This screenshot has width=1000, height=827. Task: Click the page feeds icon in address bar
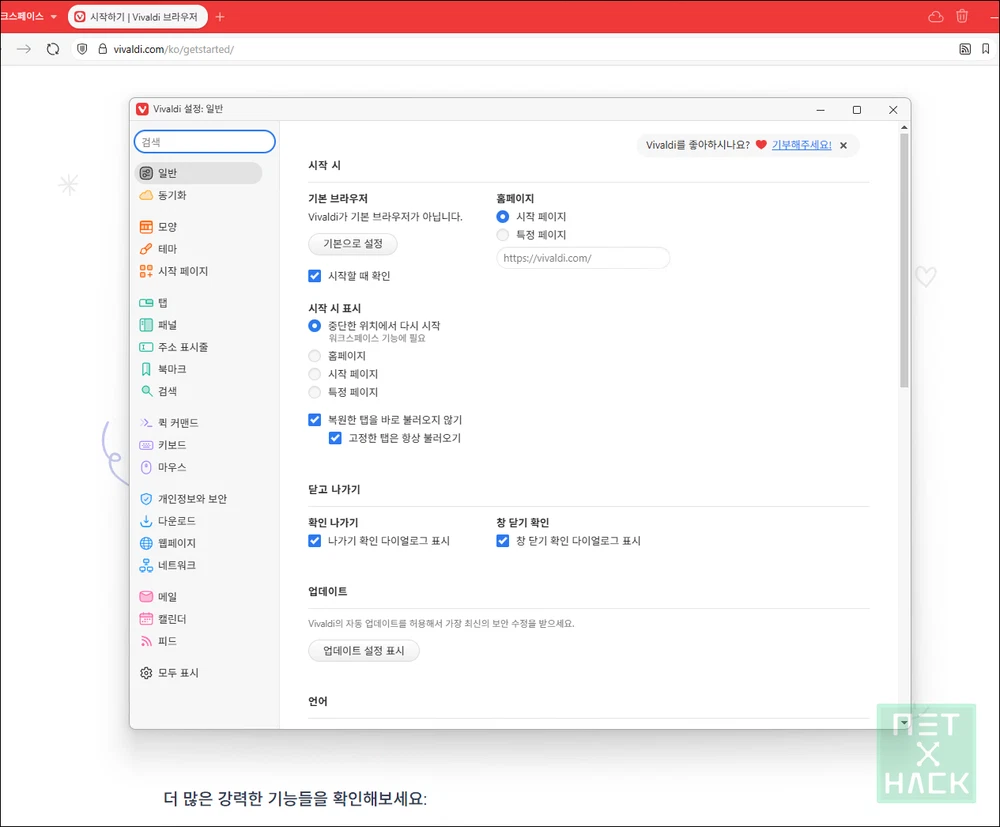[965, 49]
